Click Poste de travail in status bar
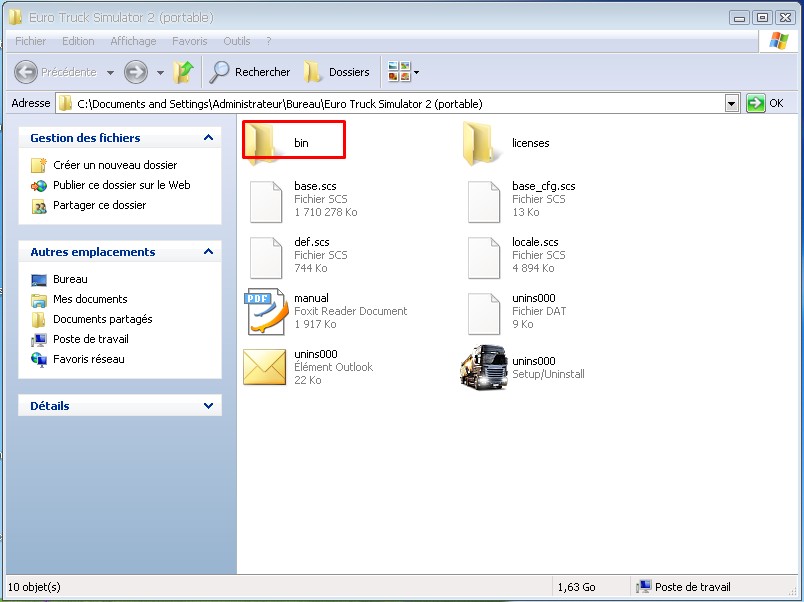 [x=684, y=587]
